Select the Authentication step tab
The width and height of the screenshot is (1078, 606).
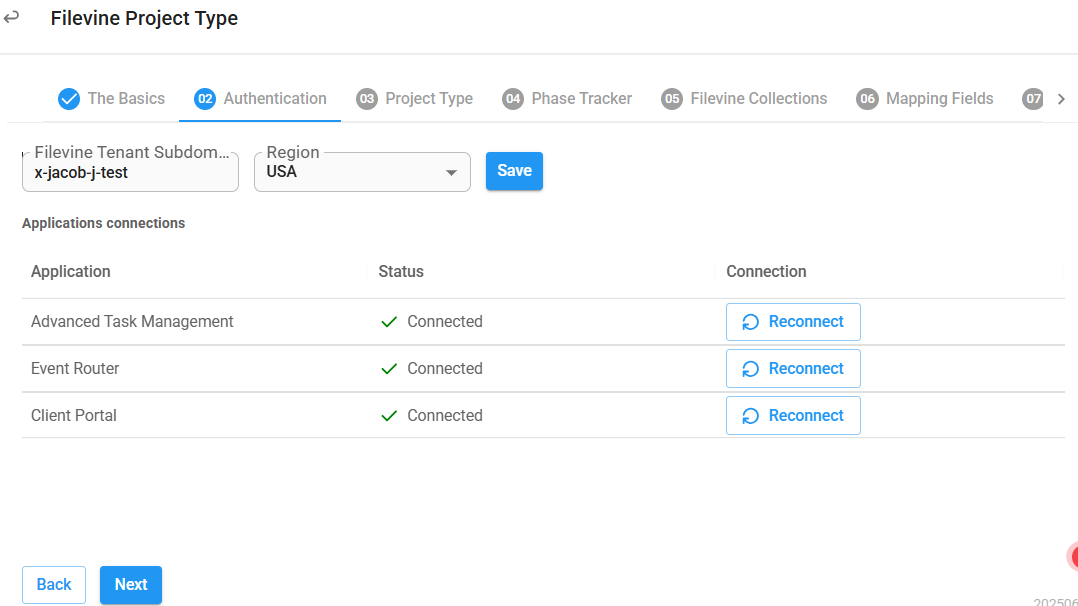click(260, 99)
